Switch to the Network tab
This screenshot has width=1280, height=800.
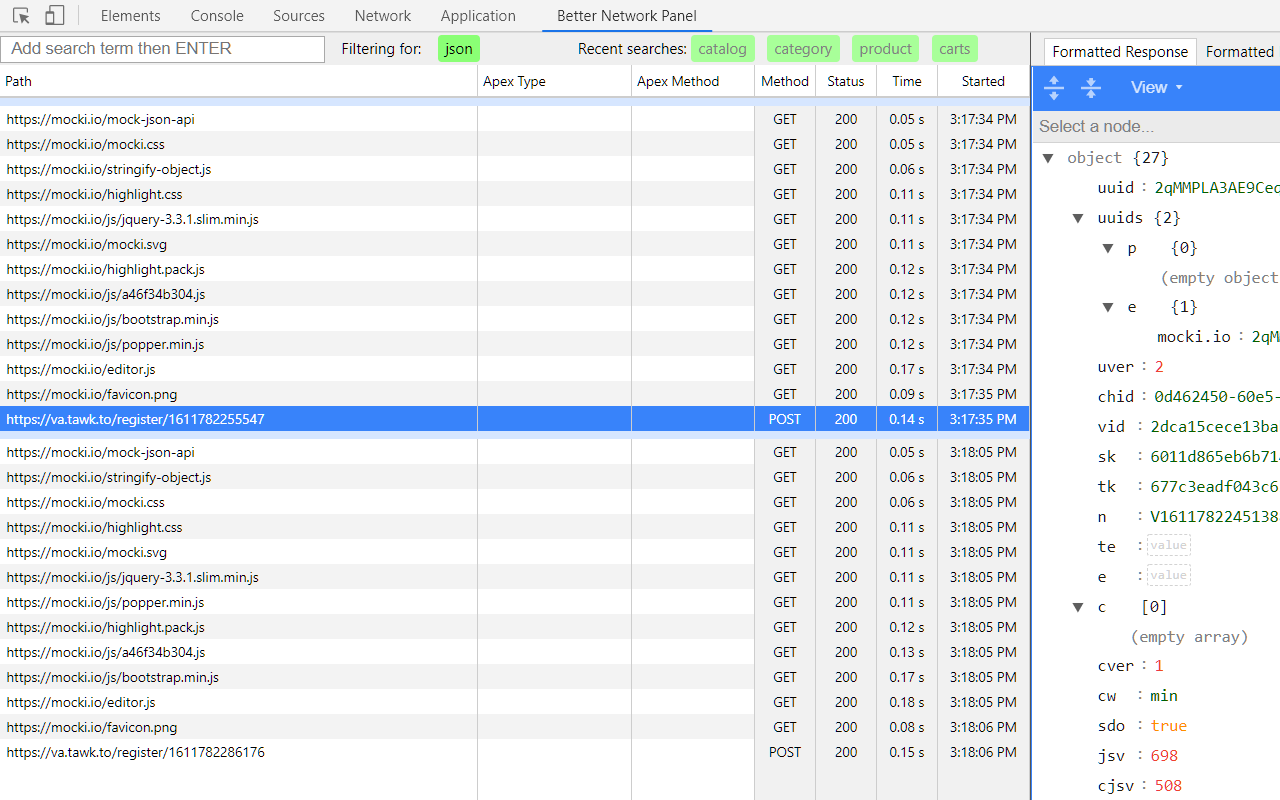click(x=383, y=16)
